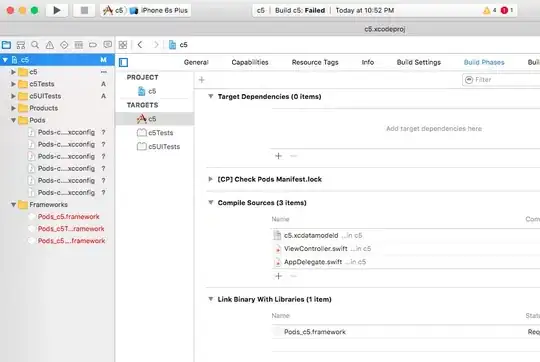The height and width of the screenshot is (362, 540).
Task: Select the c5 project under PROJECT
Action: (x=147, y=91)
